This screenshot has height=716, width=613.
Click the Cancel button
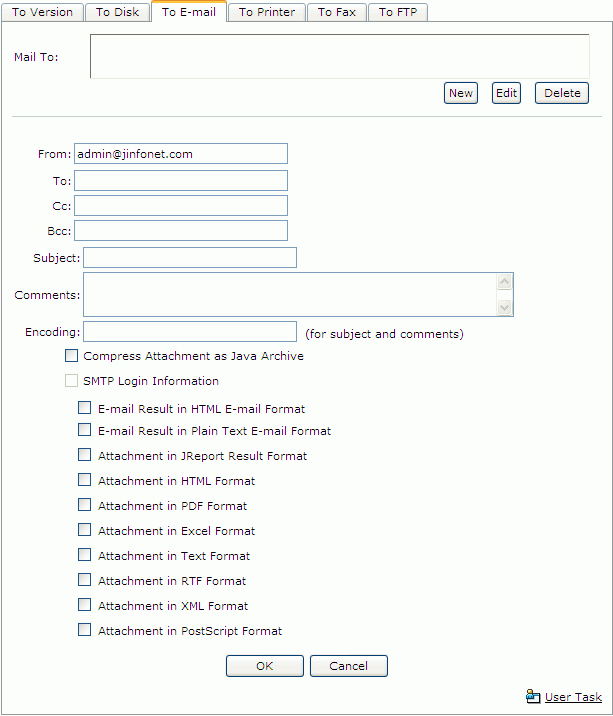click(x=349, y=666)
